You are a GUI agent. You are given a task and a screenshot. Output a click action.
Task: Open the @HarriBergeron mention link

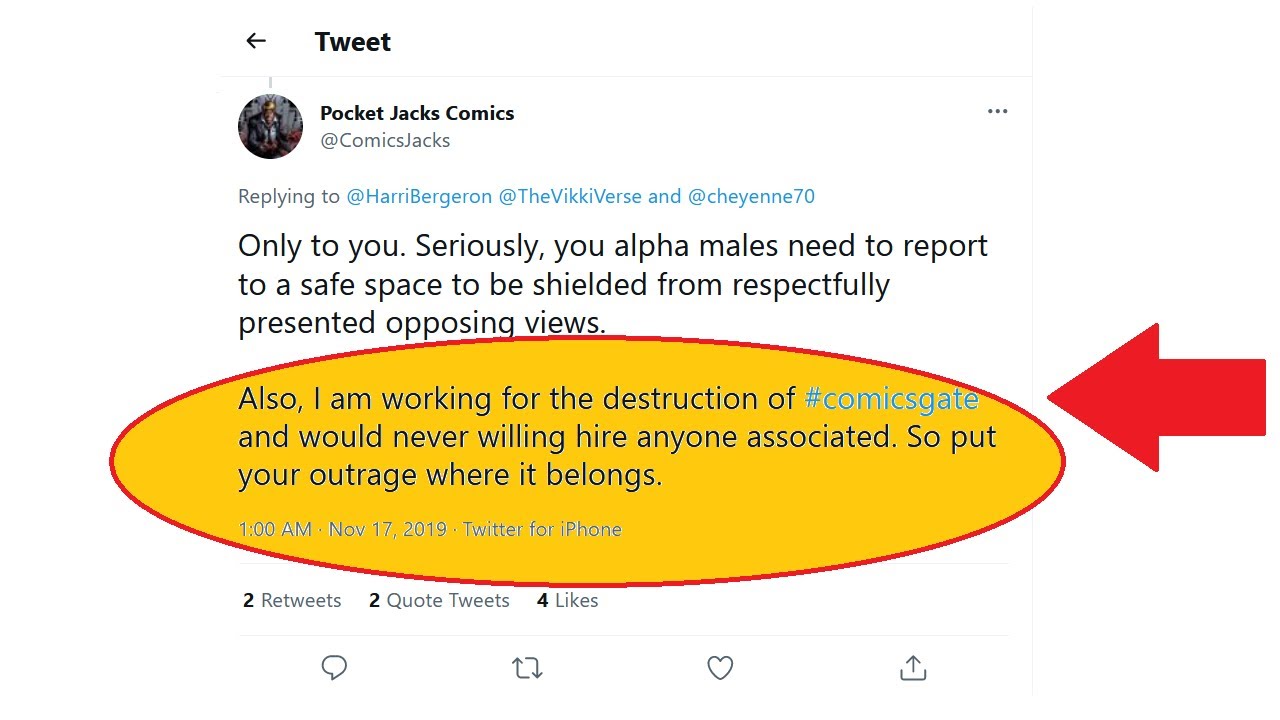pos(419,196)
